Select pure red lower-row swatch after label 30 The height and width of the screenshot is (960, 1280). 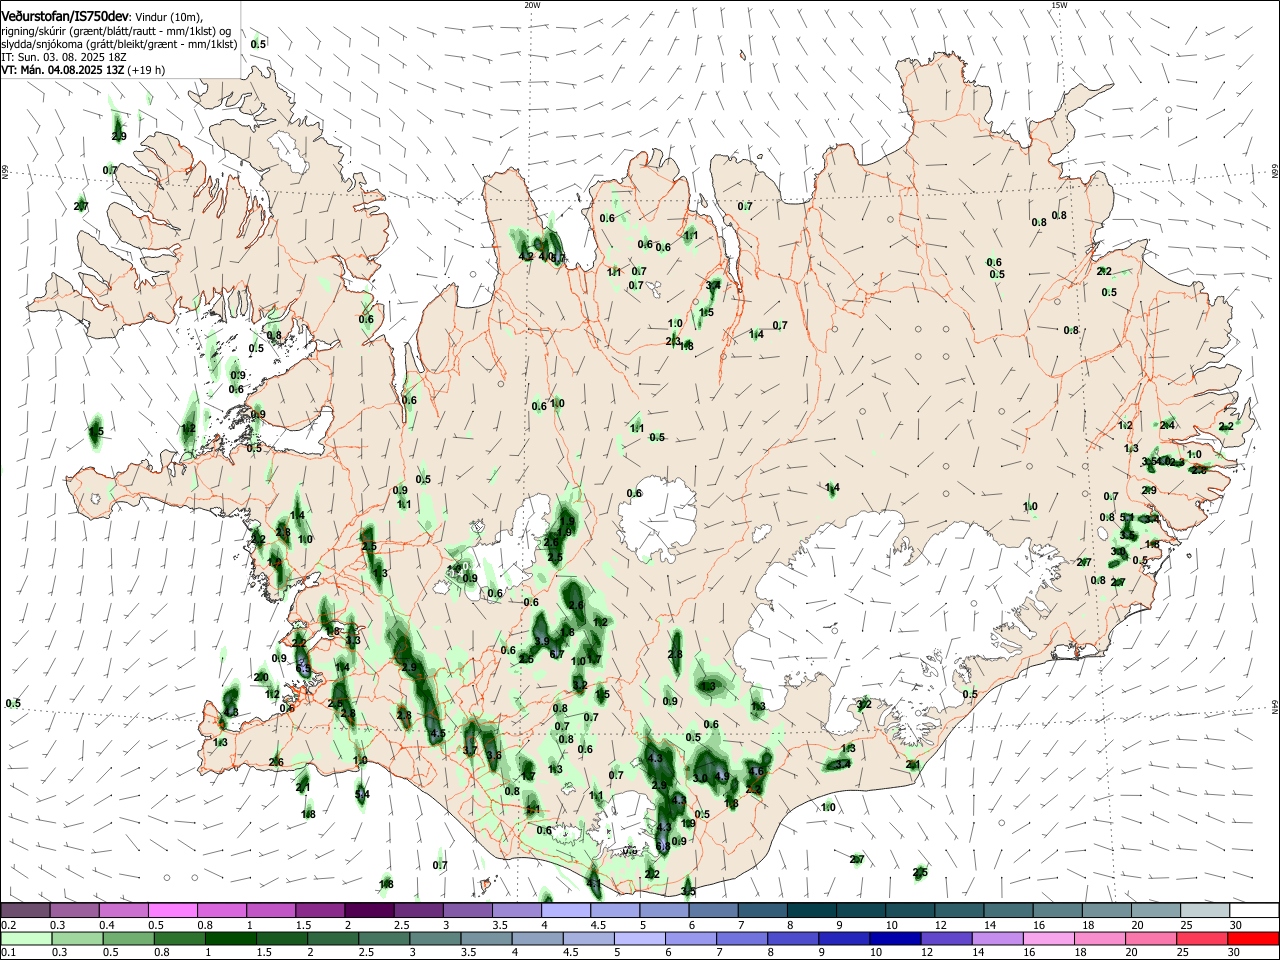pyautogui.click(x=1253, y=939)
